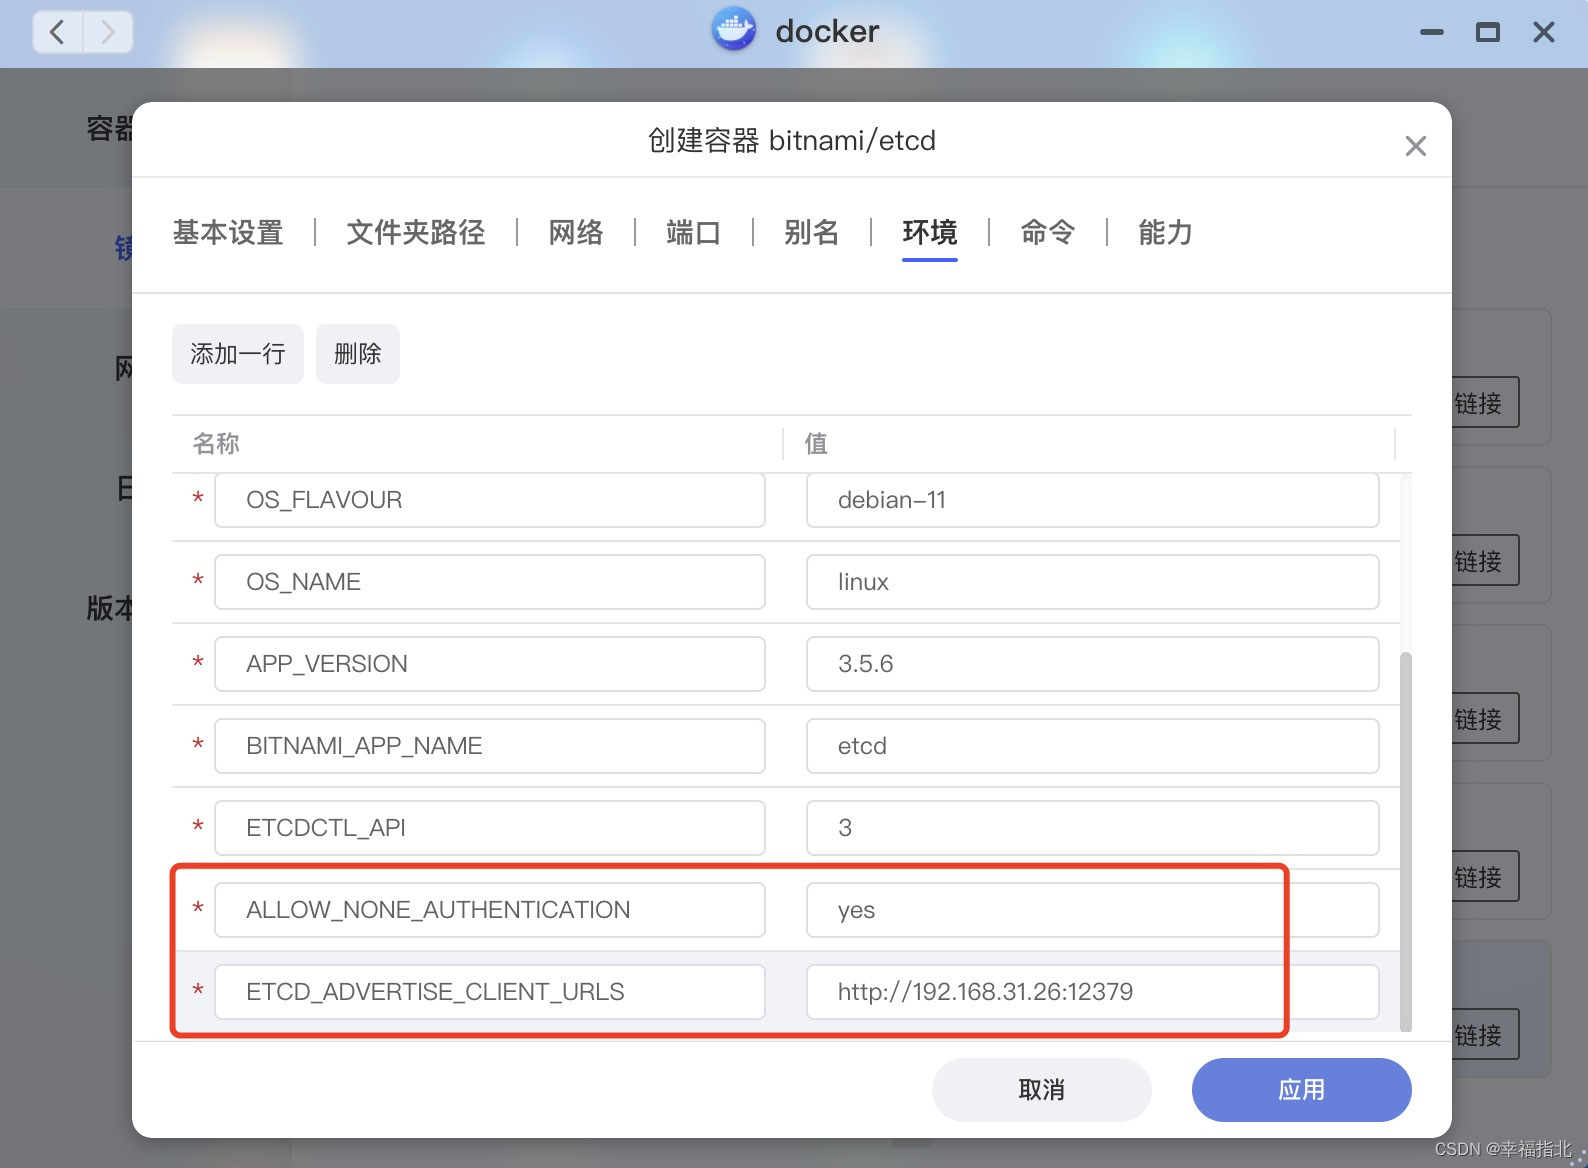Edit the etcd value field
This screenshot has width=1588, height=1168.
click(x=1093, y=746)
